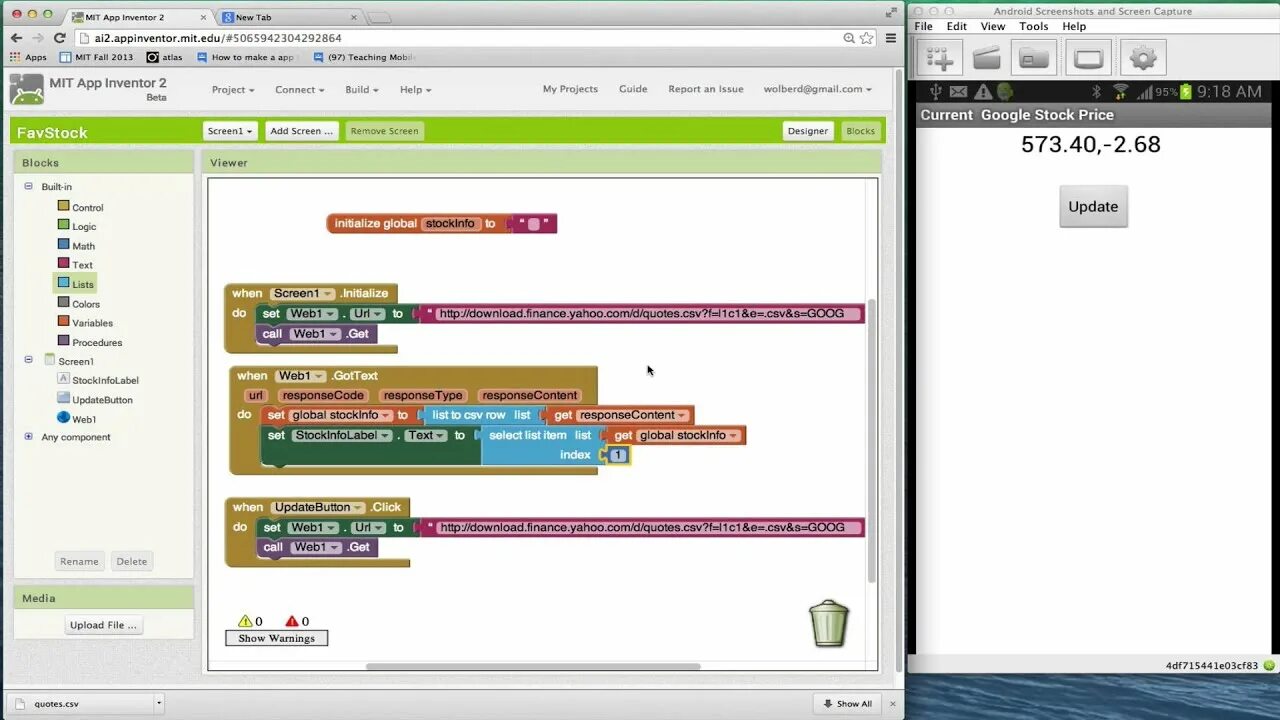
Task: Open the Variables blocks drawer
Action: click(85, 322)
